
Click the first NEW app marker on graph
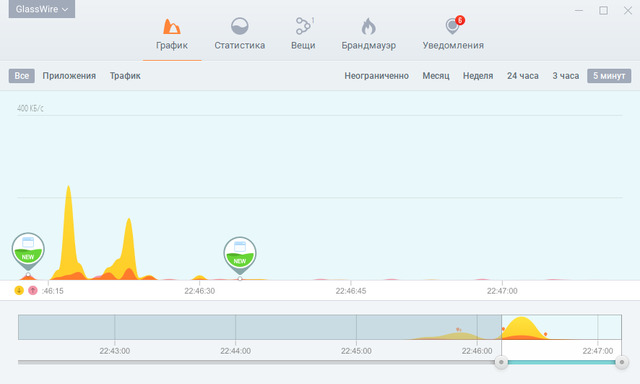[28, 251]
